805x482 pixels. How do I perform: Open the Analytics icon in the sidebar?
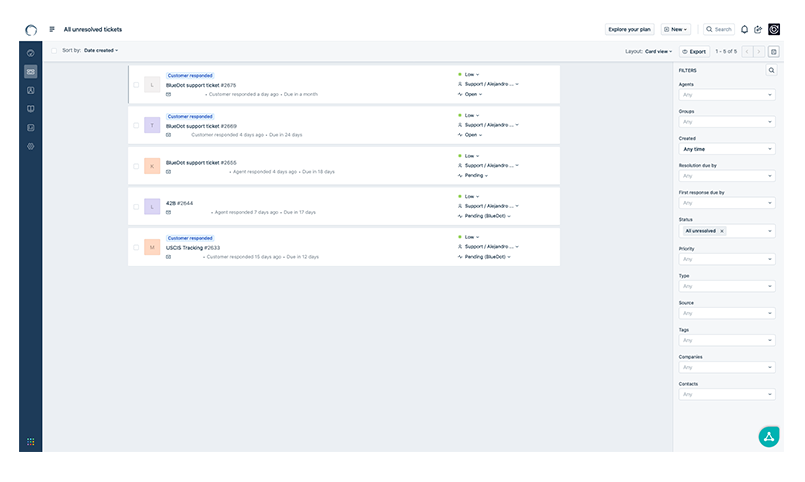[x=31, y=128]
